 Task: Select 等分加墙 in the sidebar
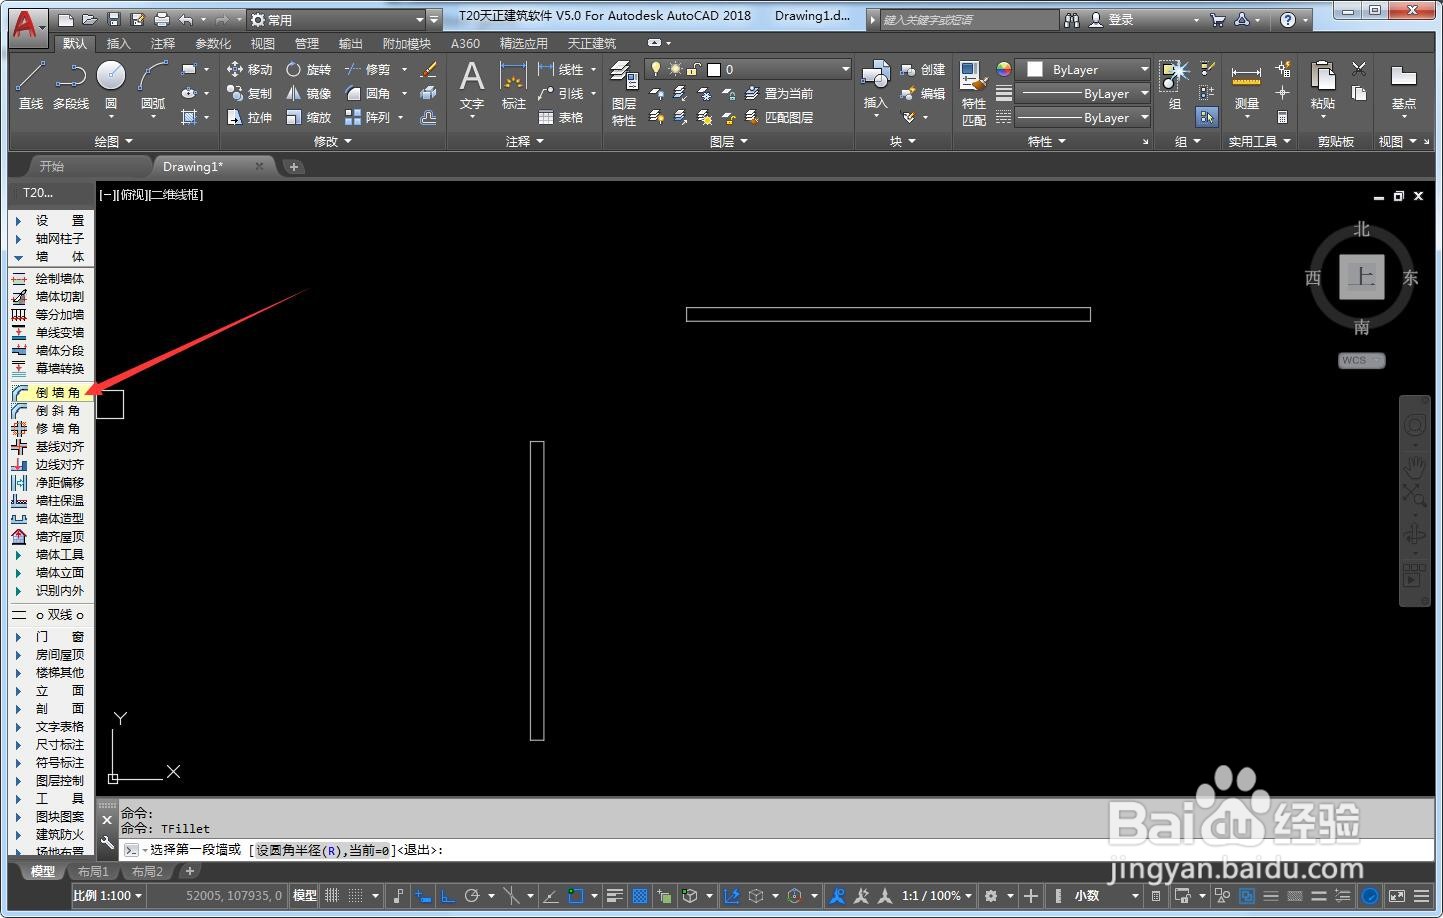[50, 315]
